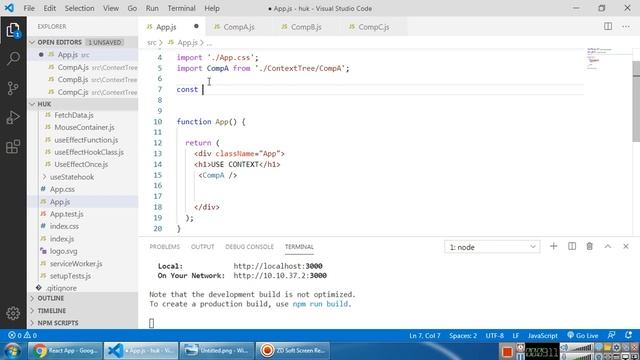This screenshot has height=360, width=640.
Task: Close unsaved App.js tab via dot
Action: 196,27
